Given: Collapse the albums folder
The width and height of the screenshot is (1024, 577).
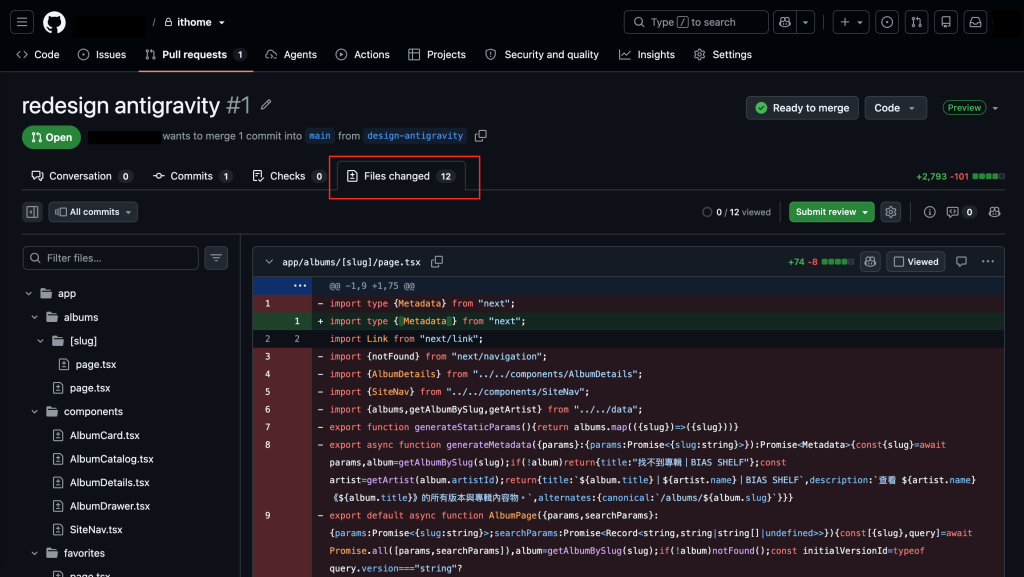Looking at the screenshot, I should click(x=35, y=317).
